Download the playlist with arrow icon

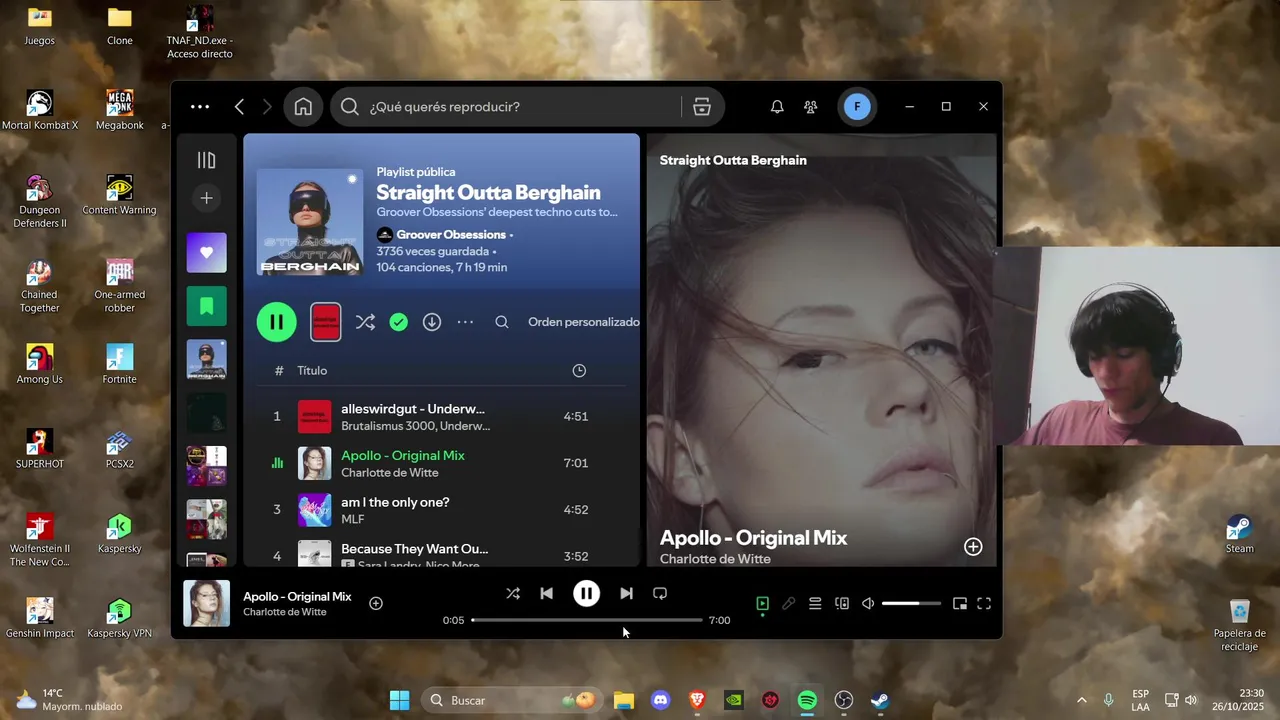[432, 322]
